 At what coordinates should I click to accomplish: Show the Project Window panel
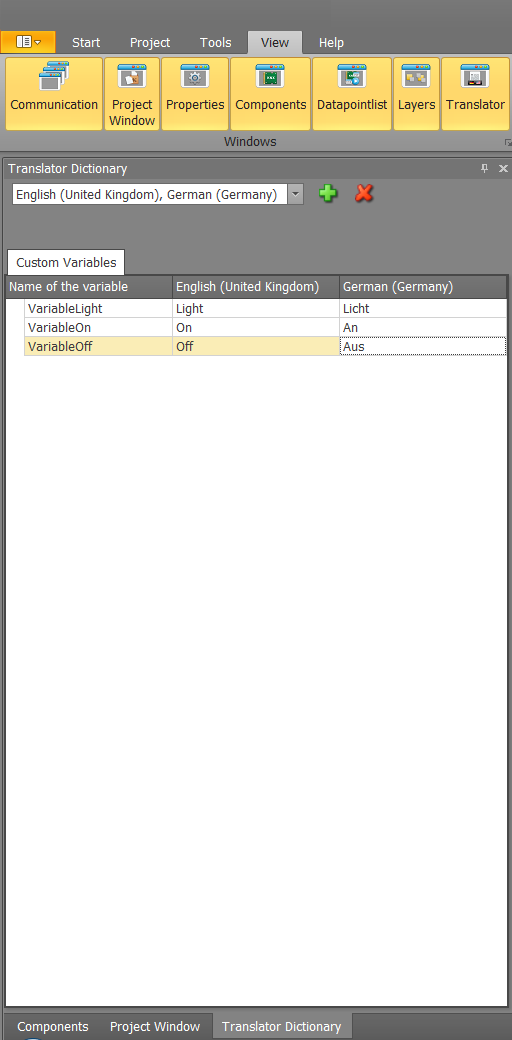(x=132, y=94)
